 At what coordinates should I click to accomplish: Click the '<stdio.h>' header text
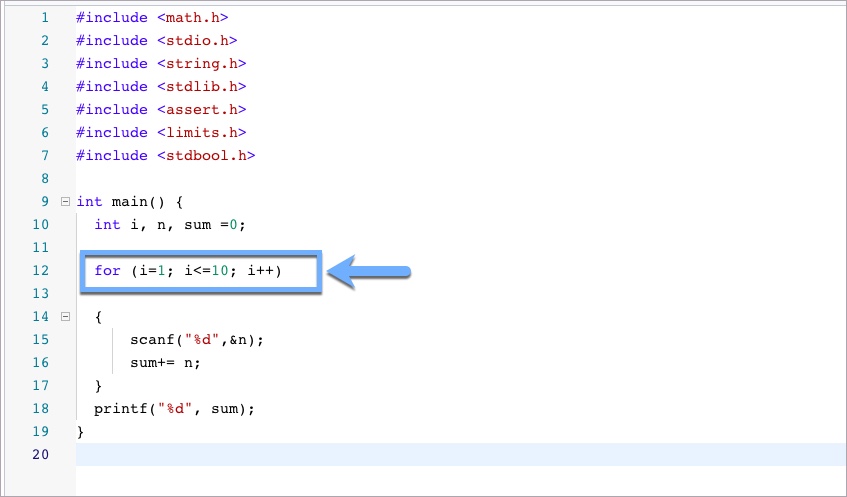197,41
